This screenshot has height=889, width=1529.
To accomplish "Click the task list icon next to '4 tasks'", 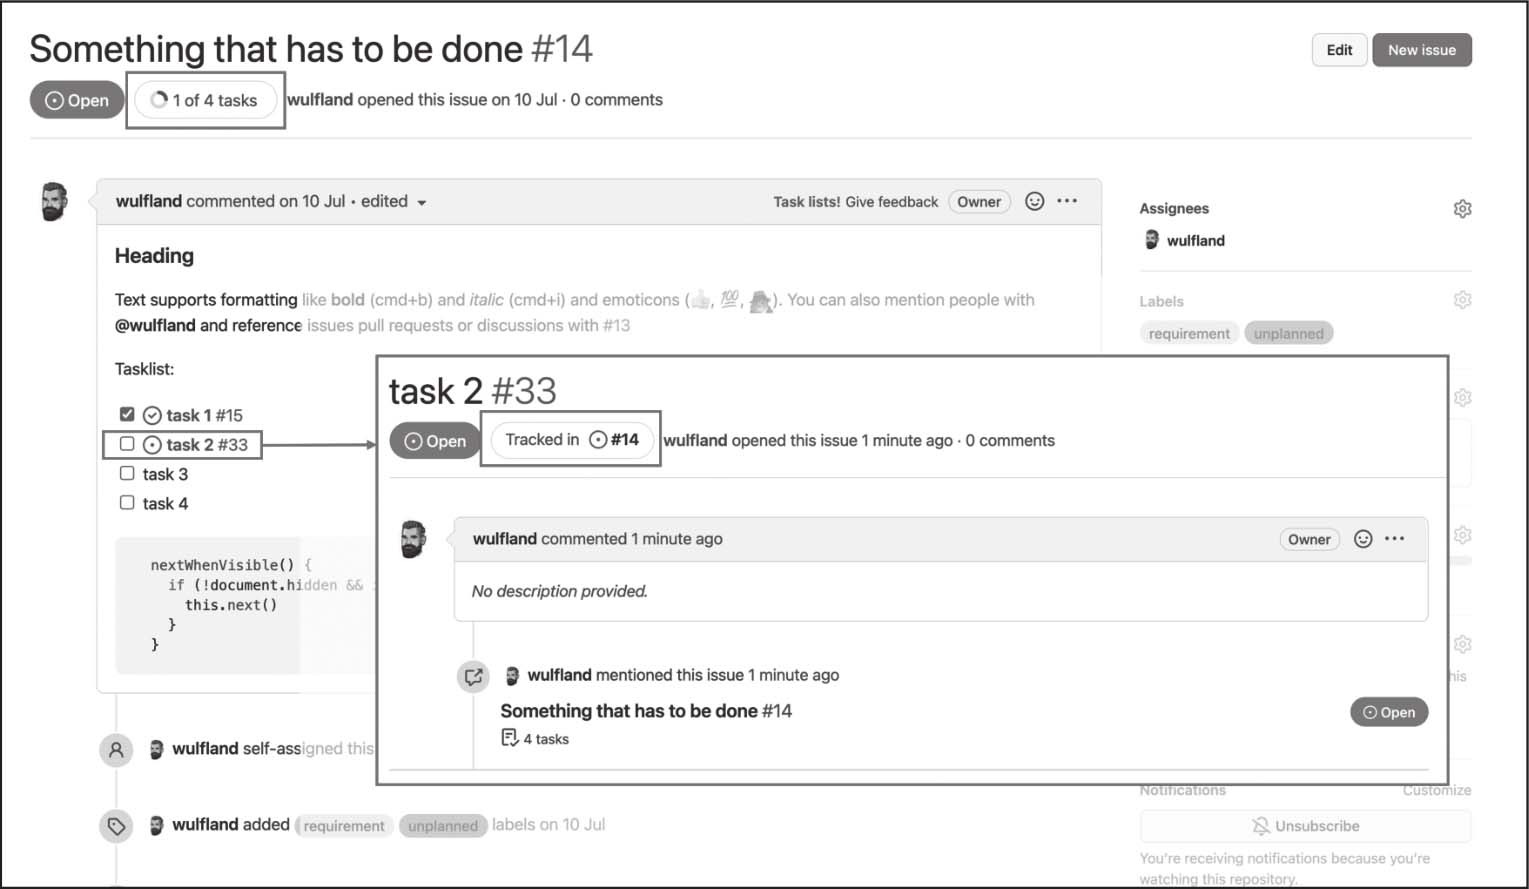I will [x=510, y=738].
